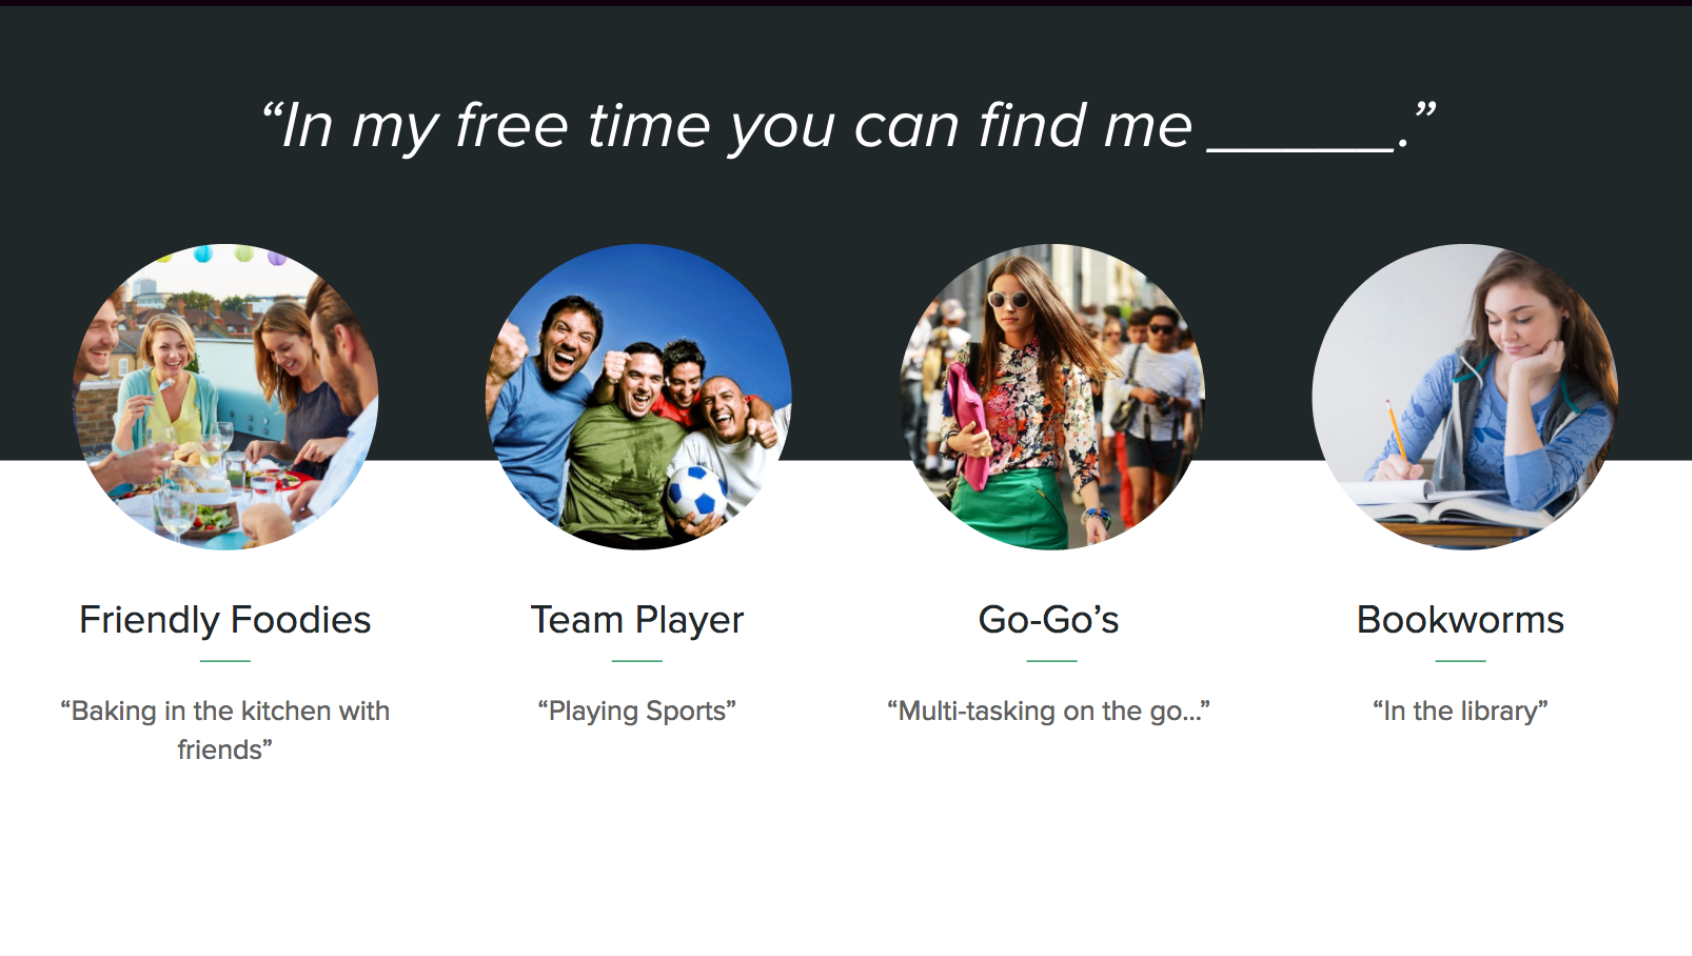
Task: Choose the "Playing Sports" answer
Action: pos(637,711)
